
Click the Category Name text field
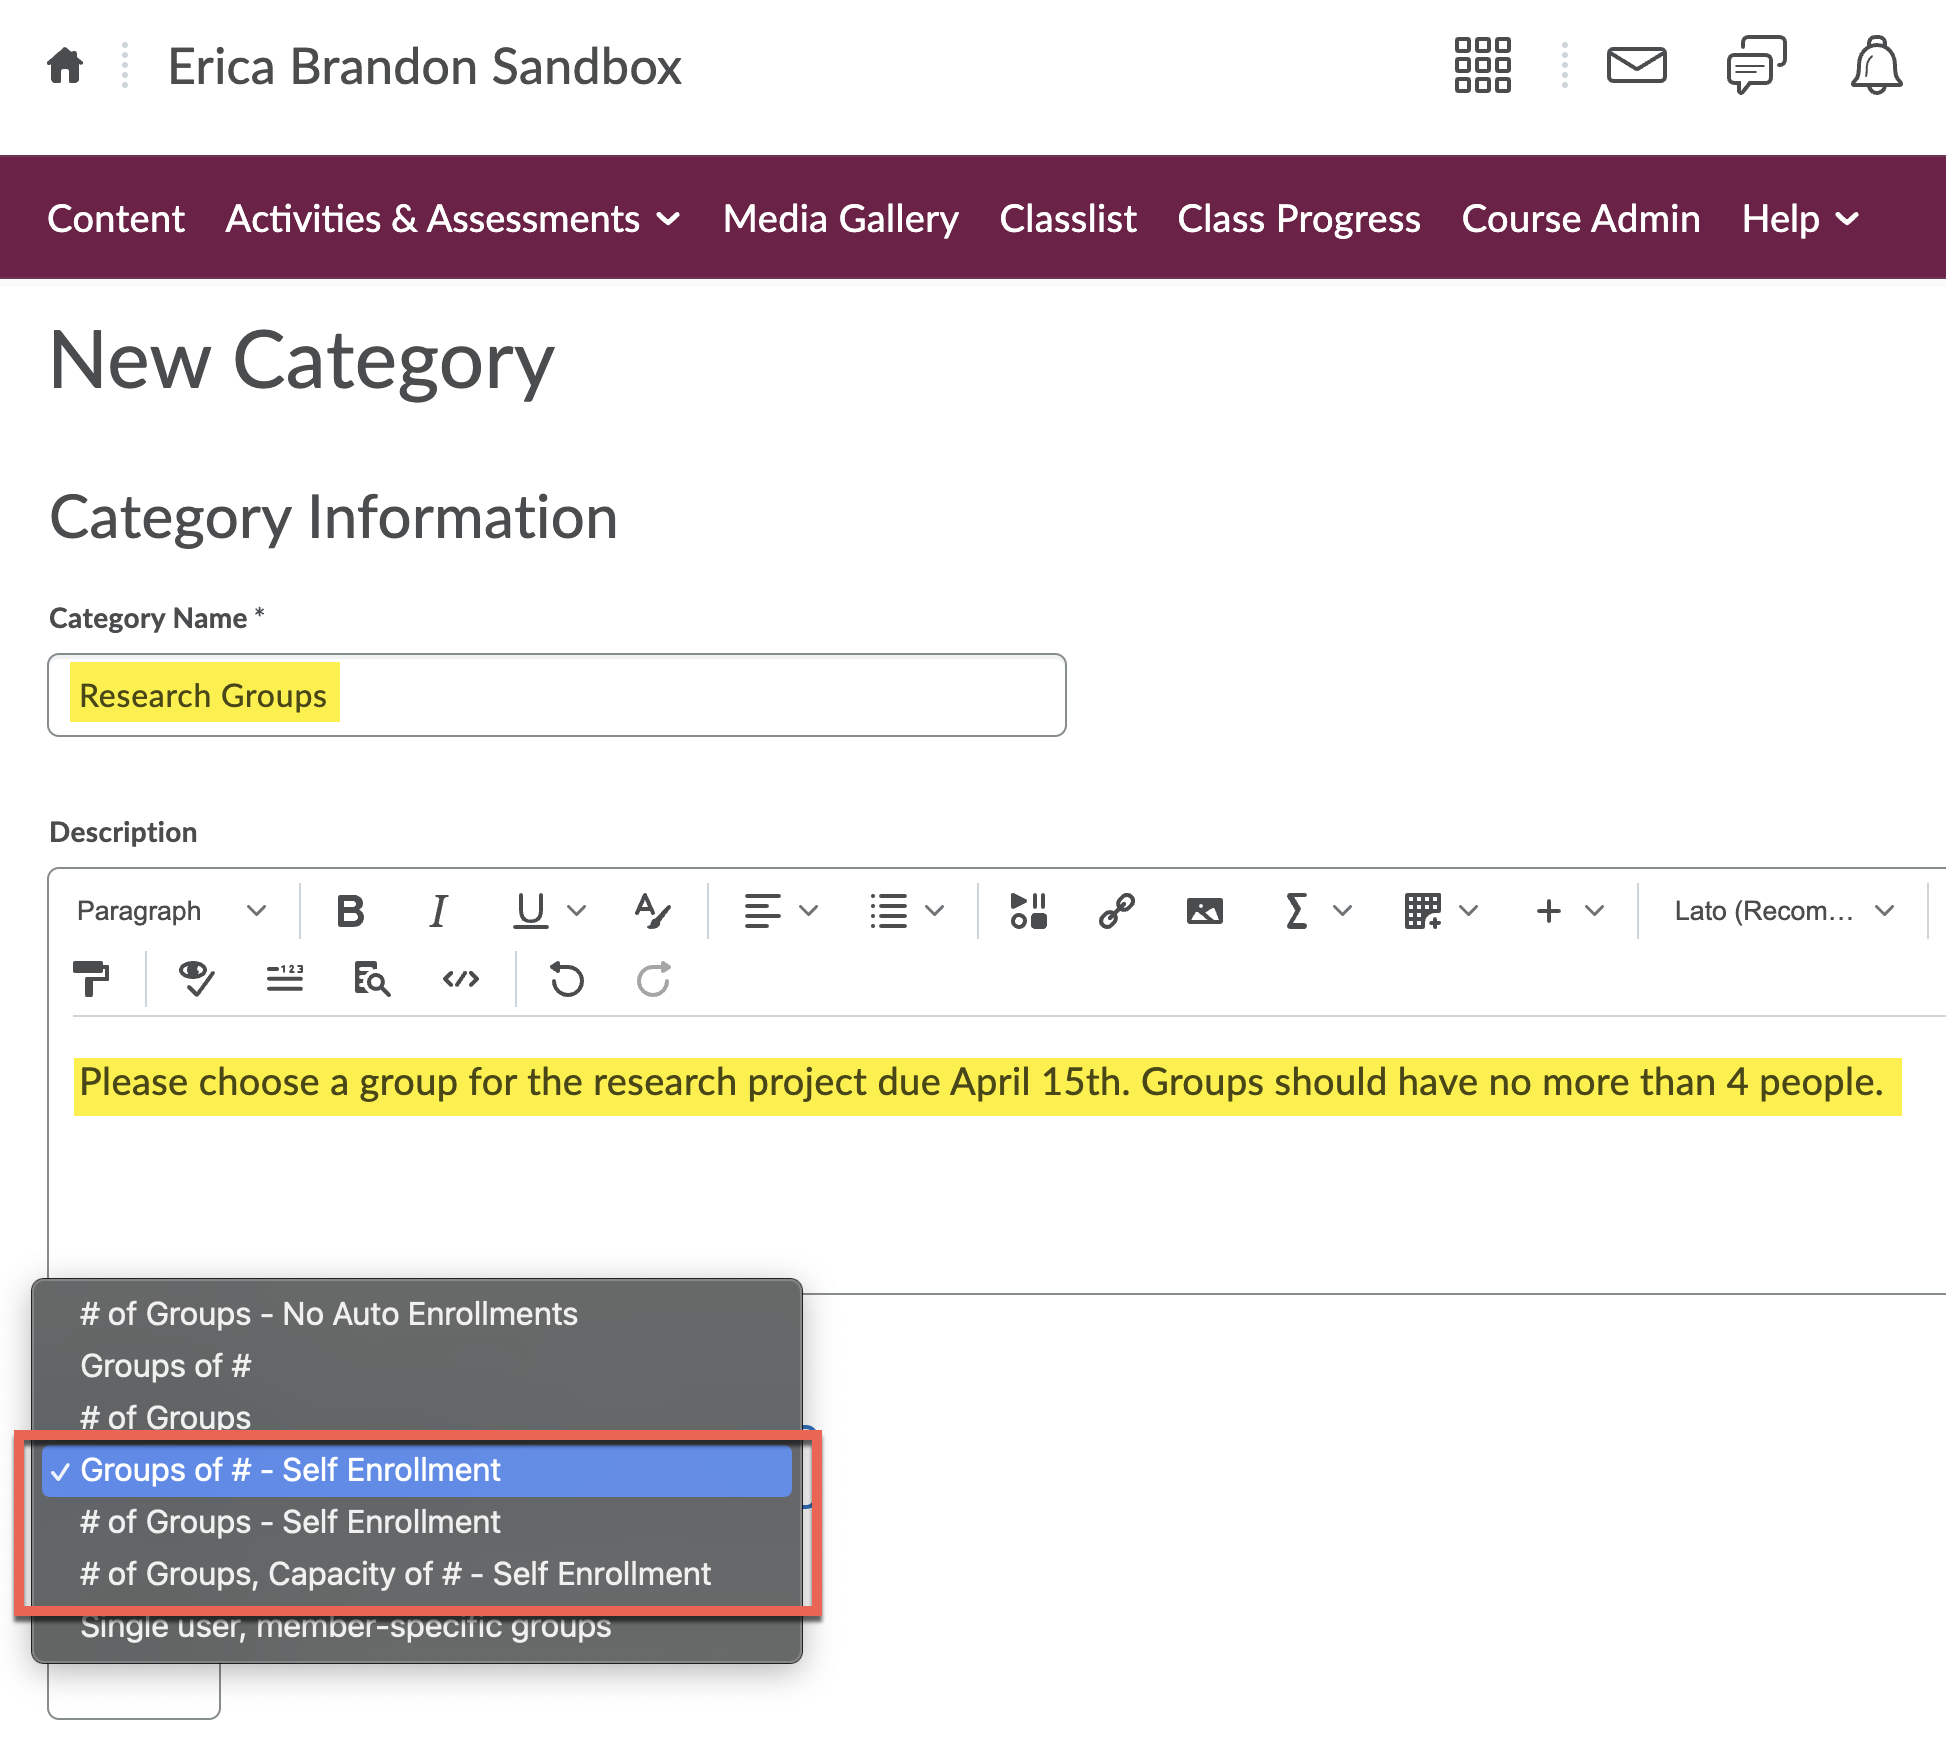[556, 695]
